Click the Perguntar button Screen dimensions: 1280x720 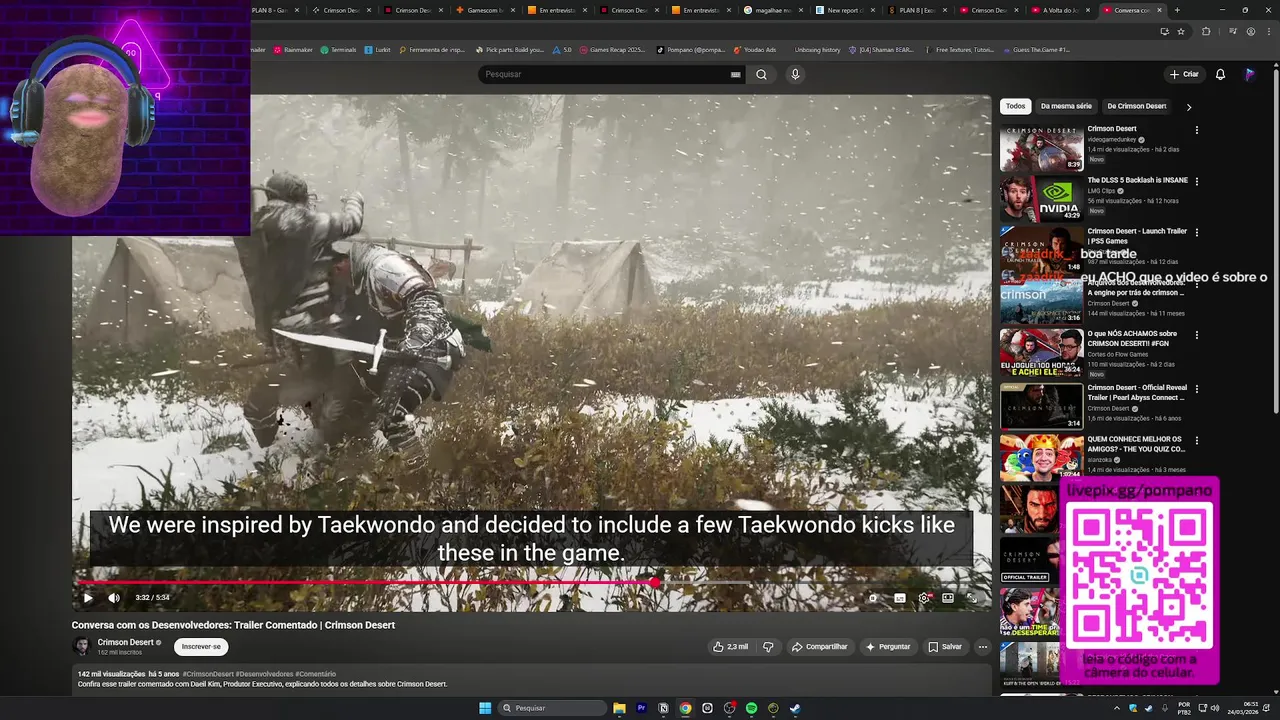tap(888, 647)
